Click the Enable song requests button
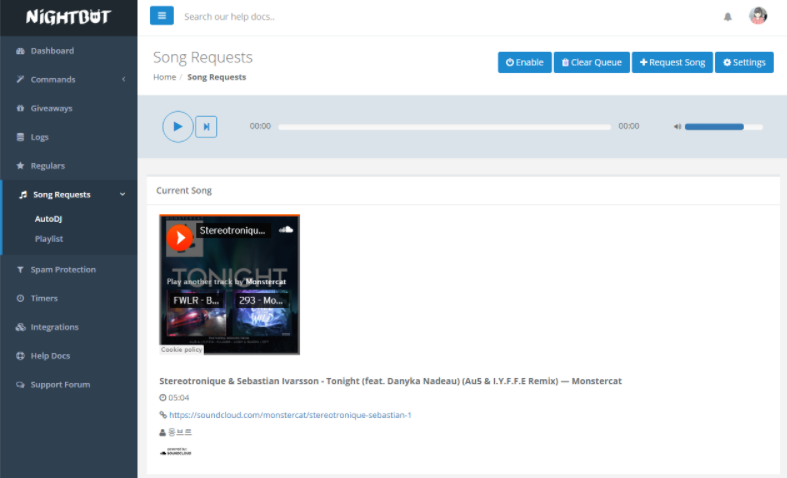Image resolution: width=787 pixels, height=478 pixels. coord(524,62)
